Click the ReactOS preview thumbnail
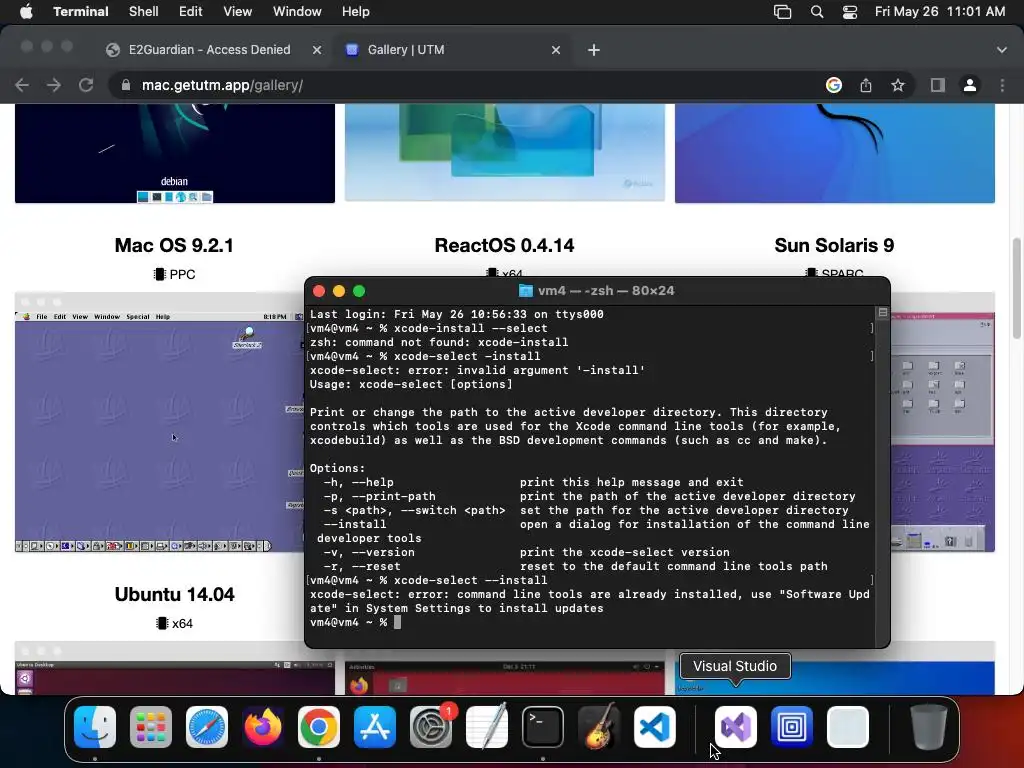1024x768 pixels. (505, 153)
